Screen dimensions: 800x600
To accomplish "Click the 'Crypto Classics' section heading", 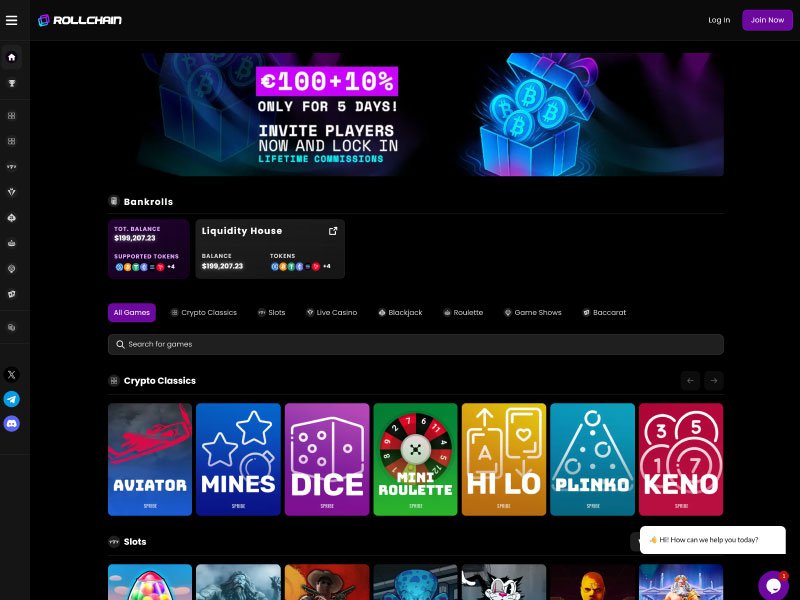I will click(x=160, y=381).
